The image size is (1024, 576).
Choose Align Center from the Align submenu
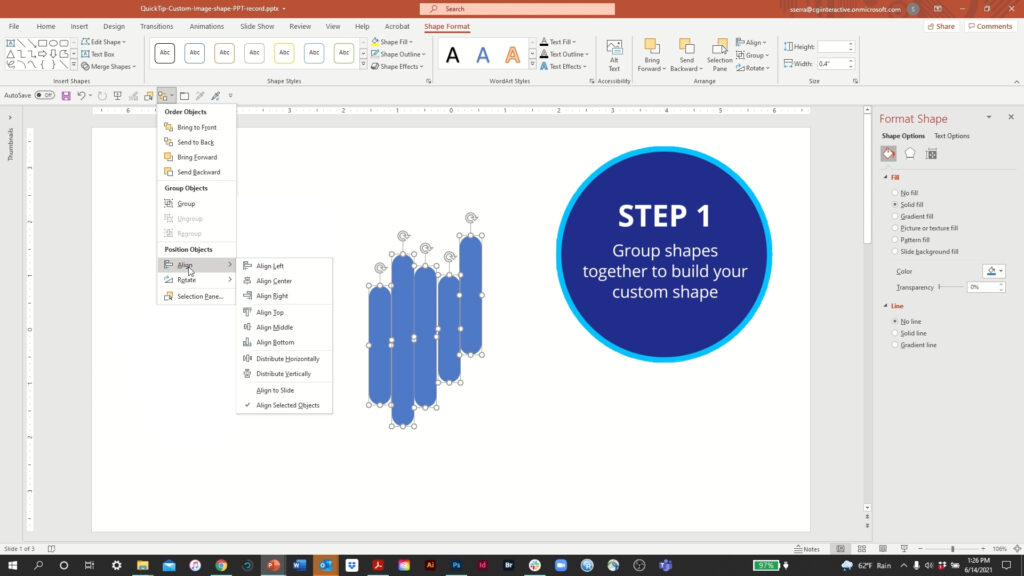276,281
